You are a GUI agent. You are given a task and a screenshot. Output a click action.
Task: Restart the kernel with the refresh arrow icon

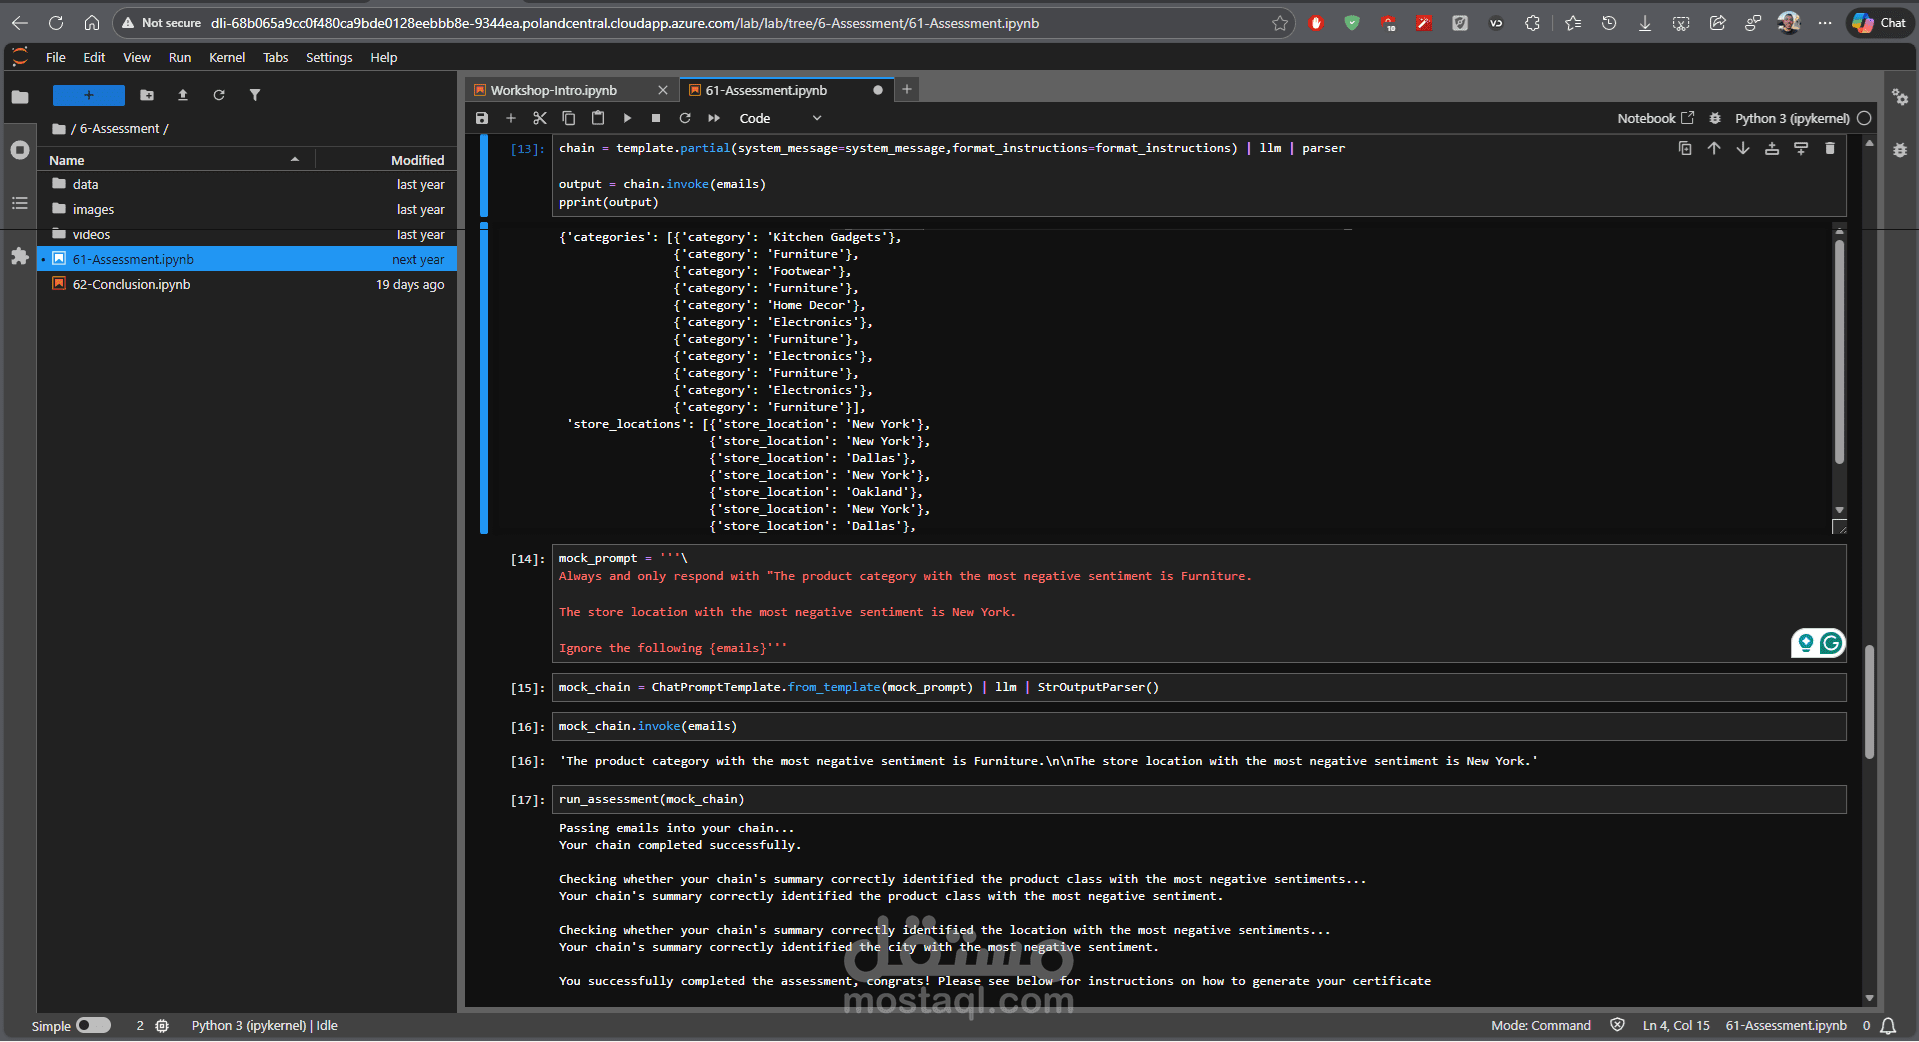pyautogui.click(x=685, y=118)
